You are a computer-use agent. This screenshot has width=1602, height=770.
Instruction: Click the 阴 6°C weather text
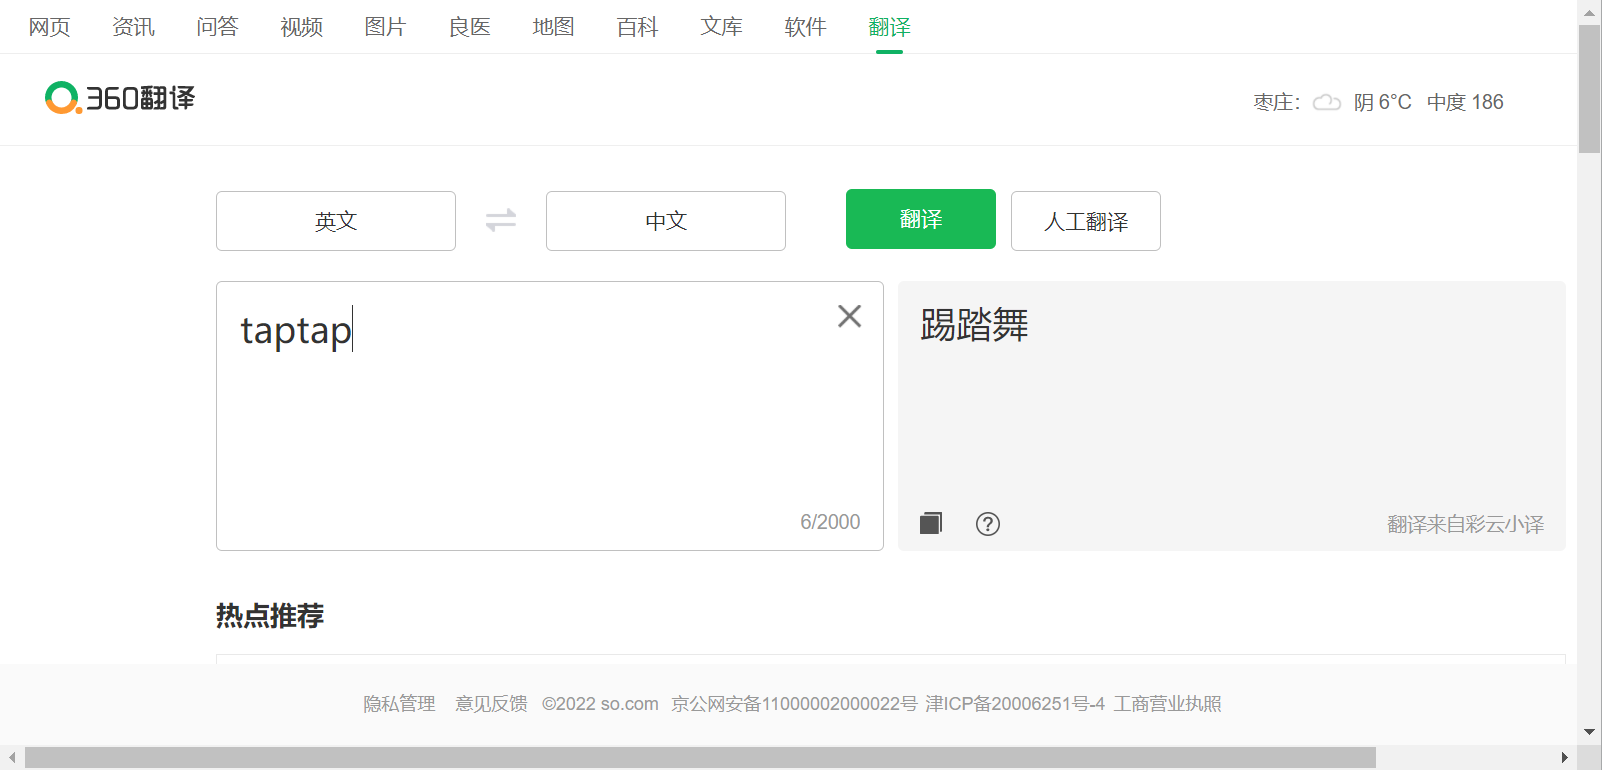[x=1383, y=102]
